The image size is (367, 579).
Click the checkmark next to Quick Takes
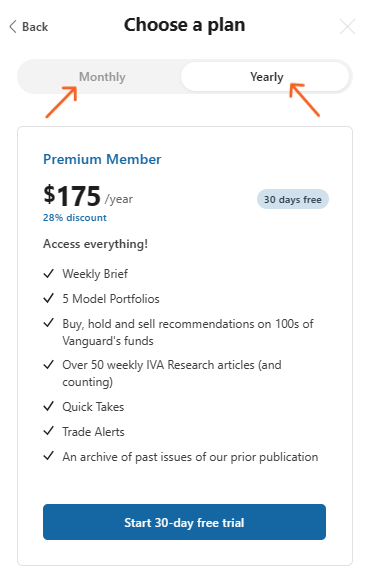[x=49, y=406]
